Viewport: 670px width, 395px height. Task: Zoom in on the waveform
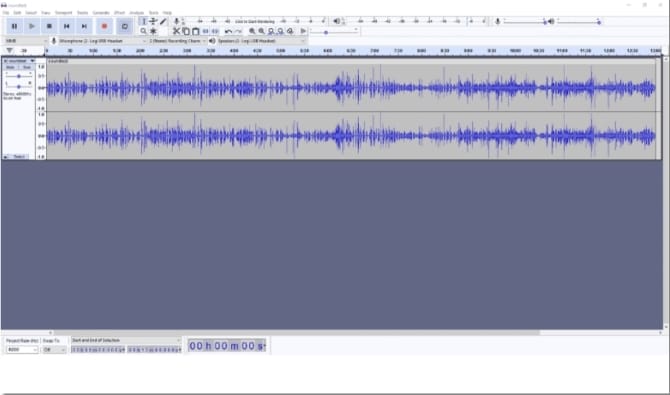click(x=252, y=31)
